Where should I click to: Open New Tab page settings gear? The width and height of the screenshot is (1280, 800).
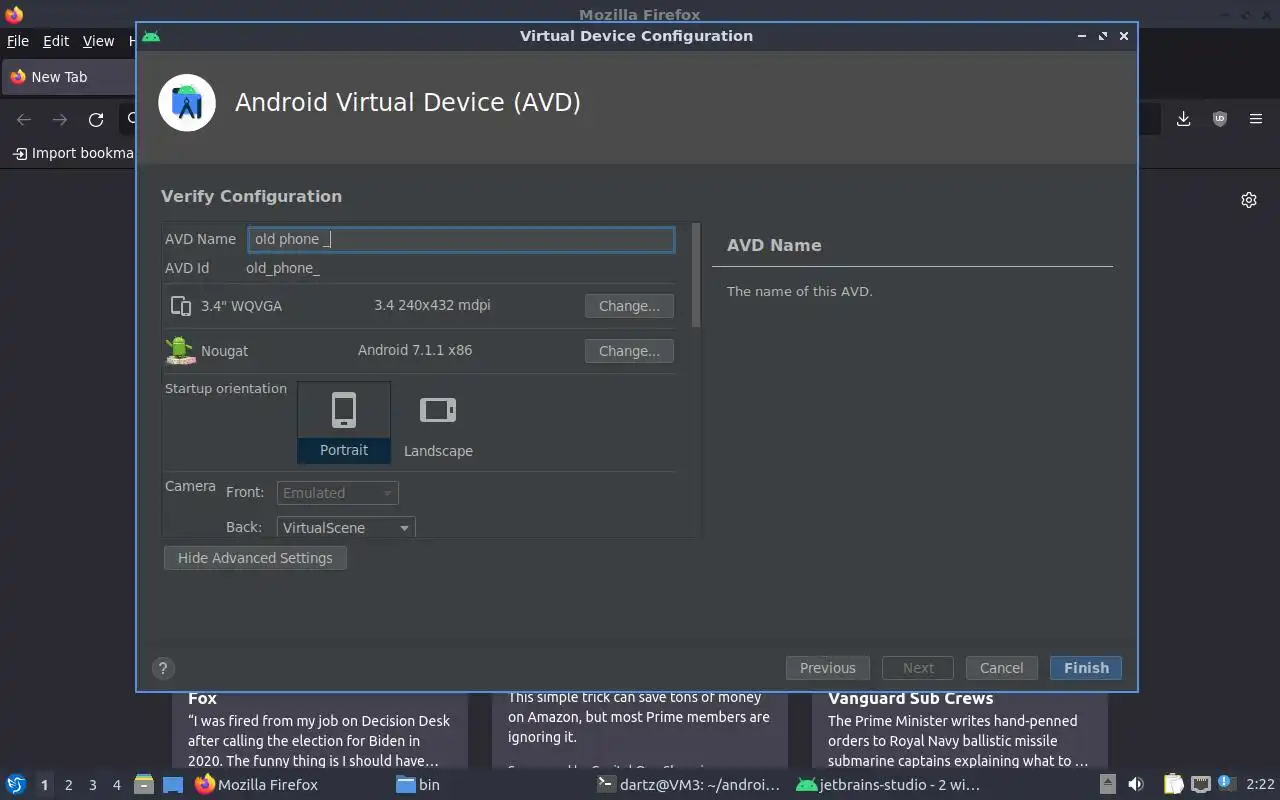pyautogui.click(x=1249, y=200)
